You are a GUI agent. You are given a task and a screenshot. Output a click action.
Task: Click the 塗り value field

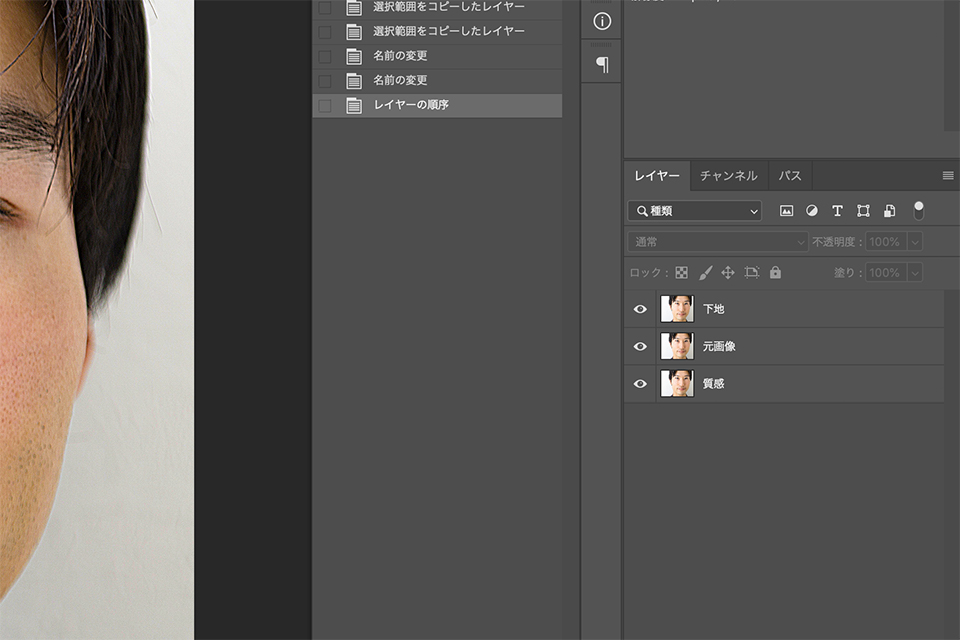(x=886, y=273)
